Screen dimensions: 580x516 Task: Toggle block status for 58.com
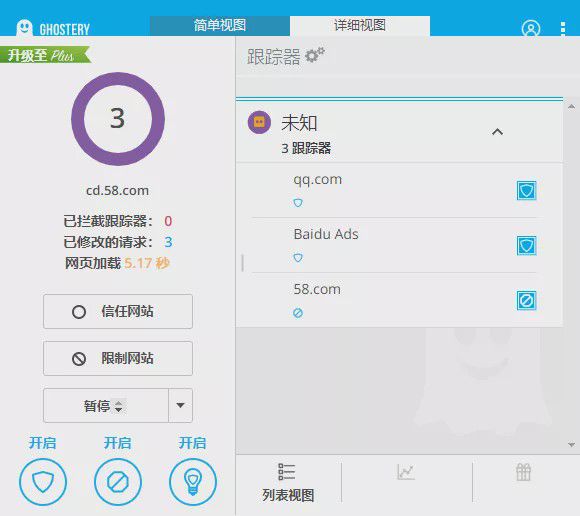point(526,300)
